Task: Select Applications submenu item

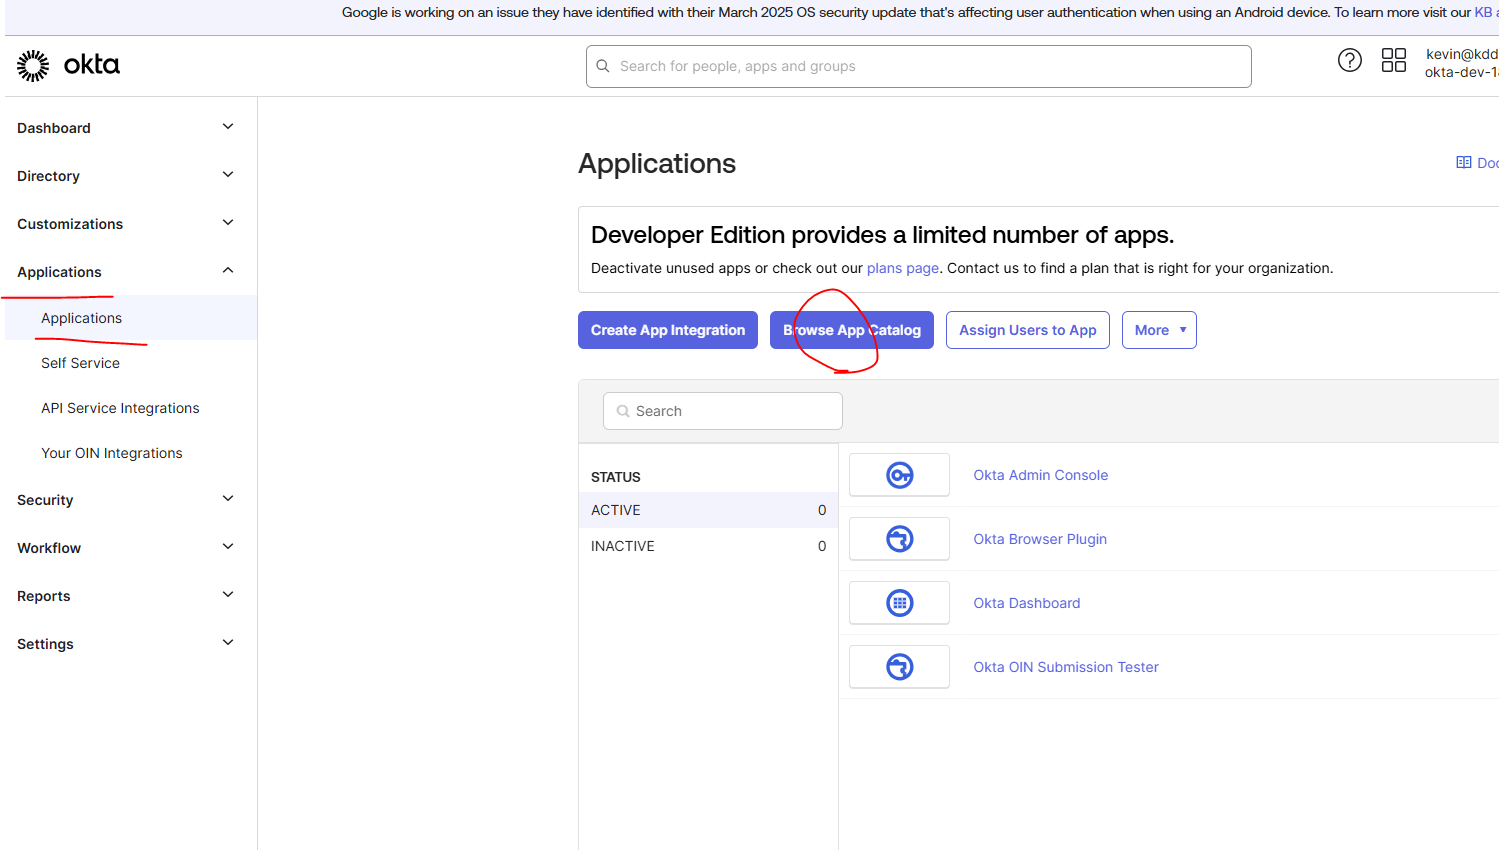Action: coord(131,318)
